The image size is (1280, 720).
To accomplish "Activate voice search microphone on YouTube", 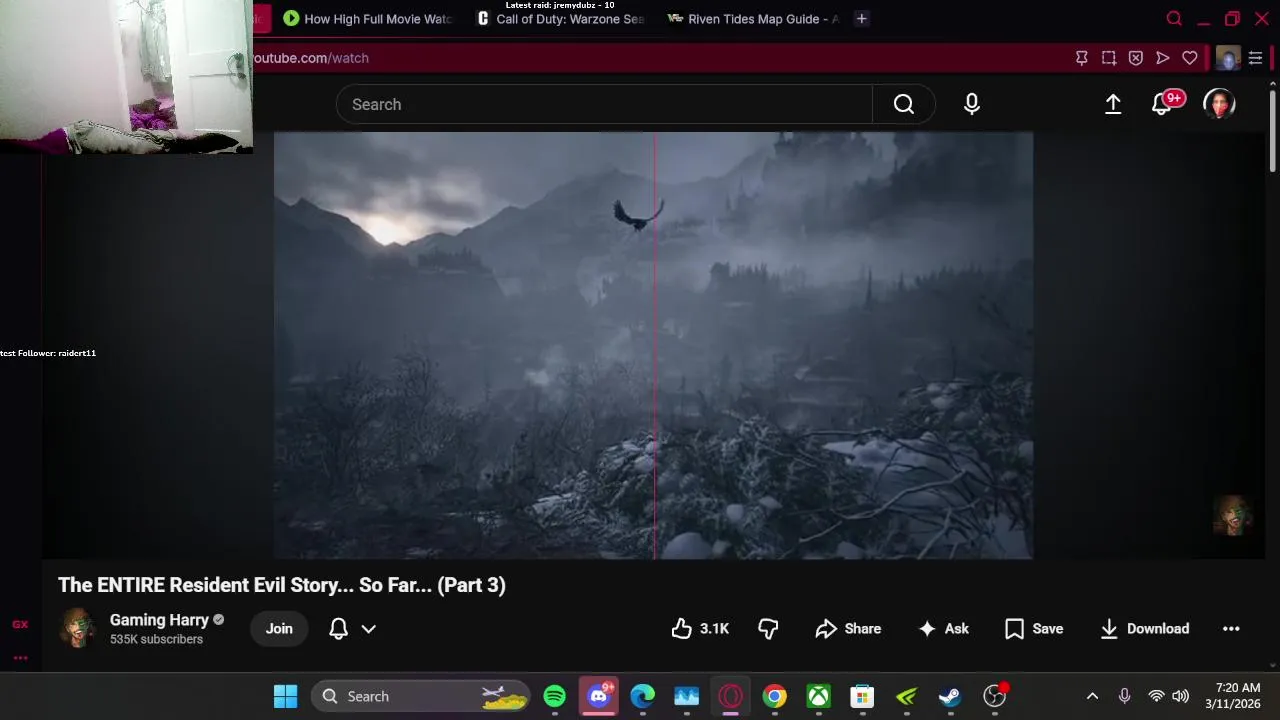I will click(x=972, y=104).
